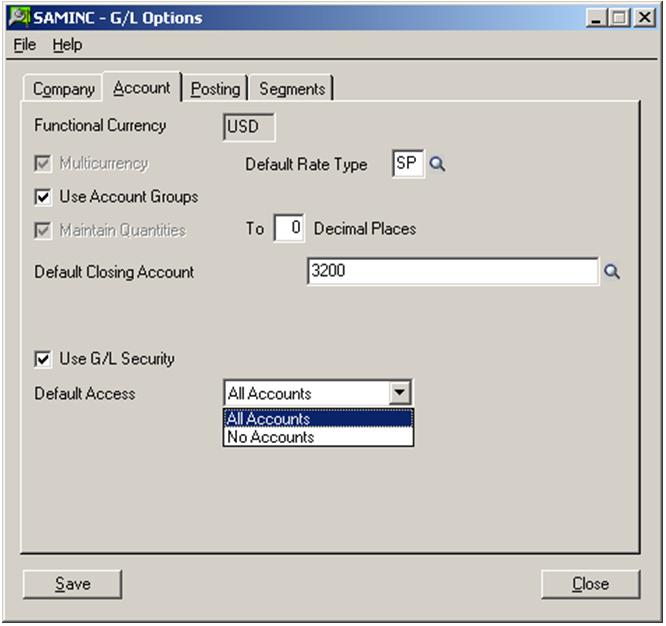The image size is (666, 626).
Task: Click the Functional Currency label
Action: click(100, 125)
